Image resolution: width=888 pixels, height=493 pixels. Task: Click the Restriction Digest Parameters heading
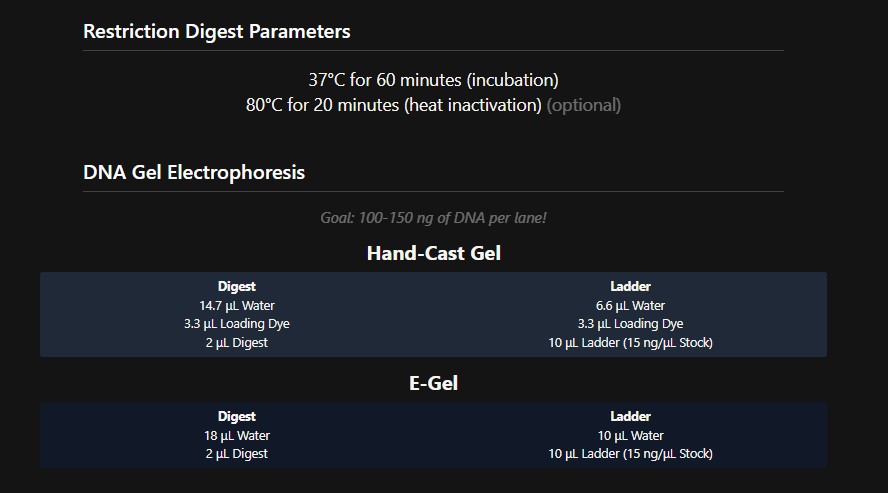(x=217, y=31)
